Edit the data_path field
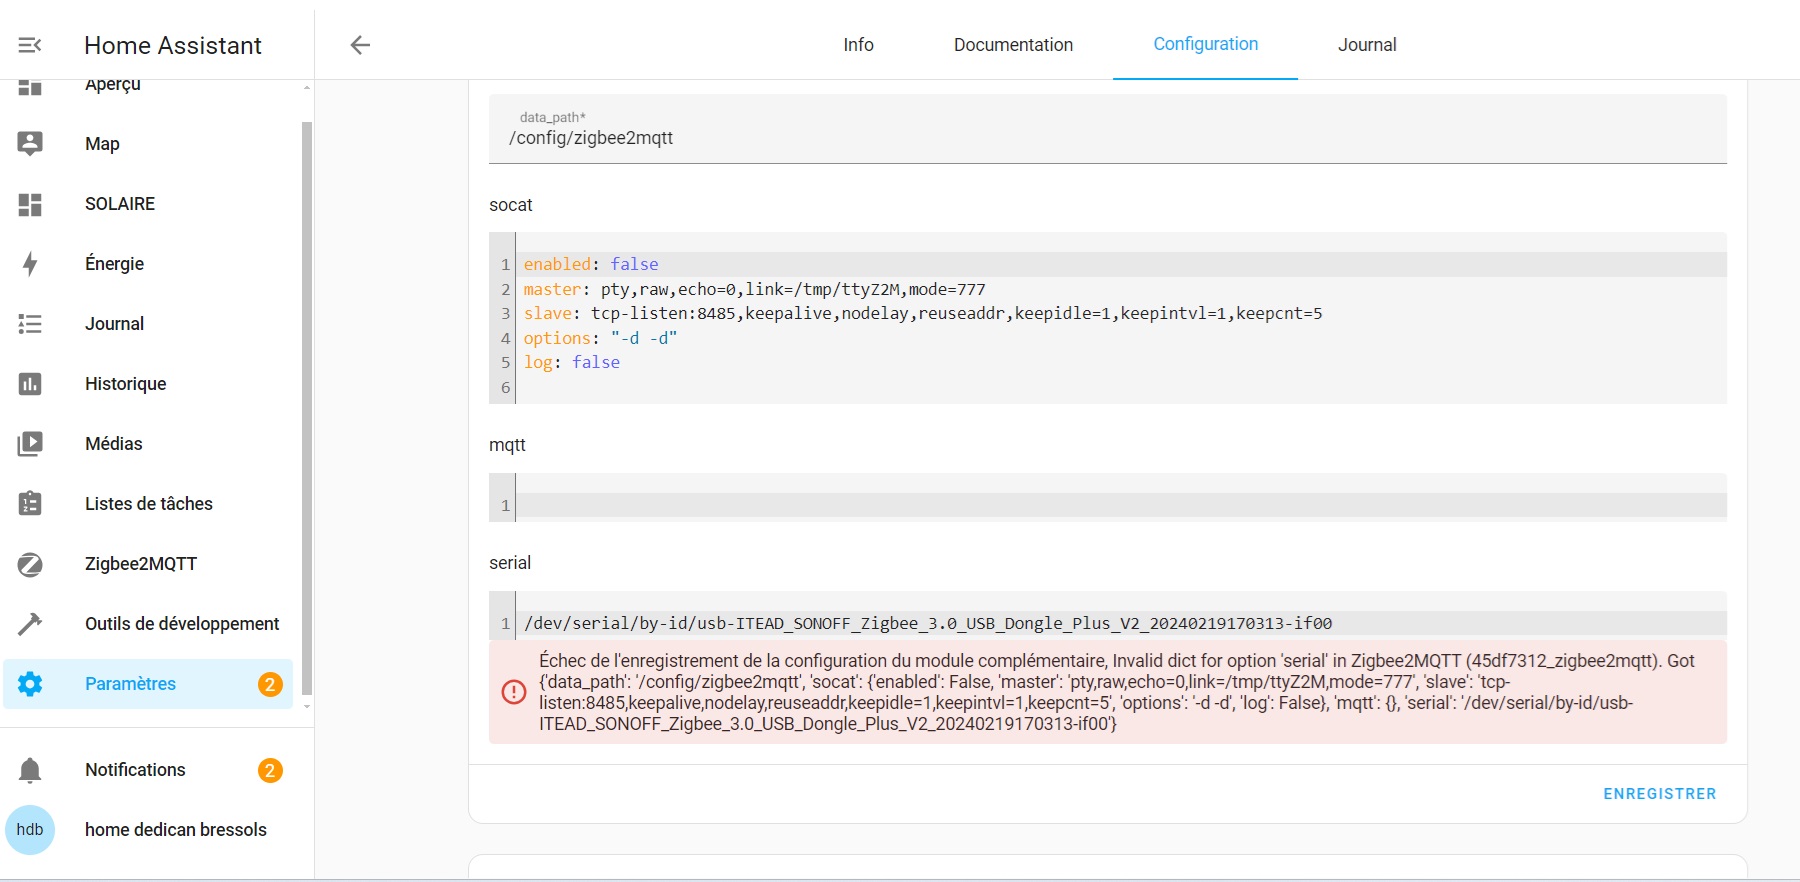Image resolution: width=1800 pixels, height=882 pixels. click(1108, 129)
